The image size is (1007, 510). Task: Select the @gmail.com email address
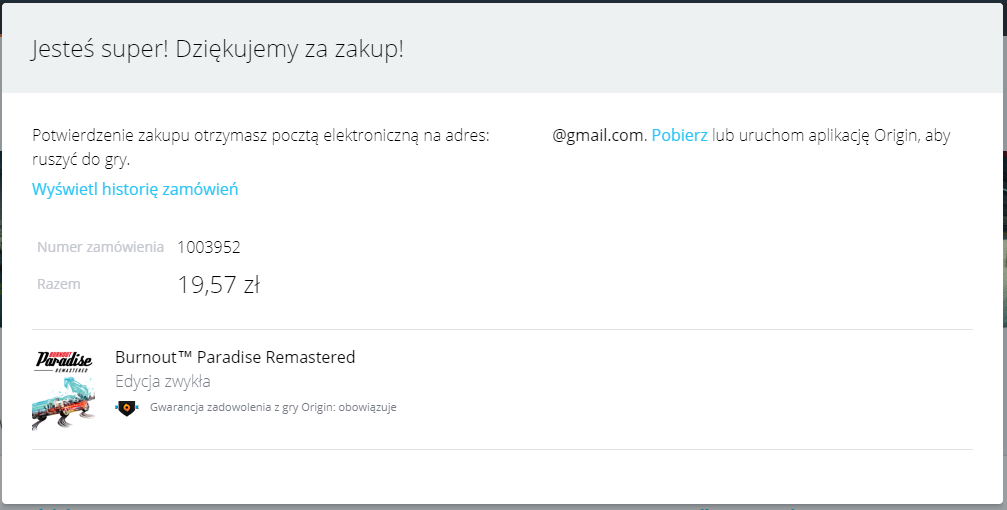[598, 136]
